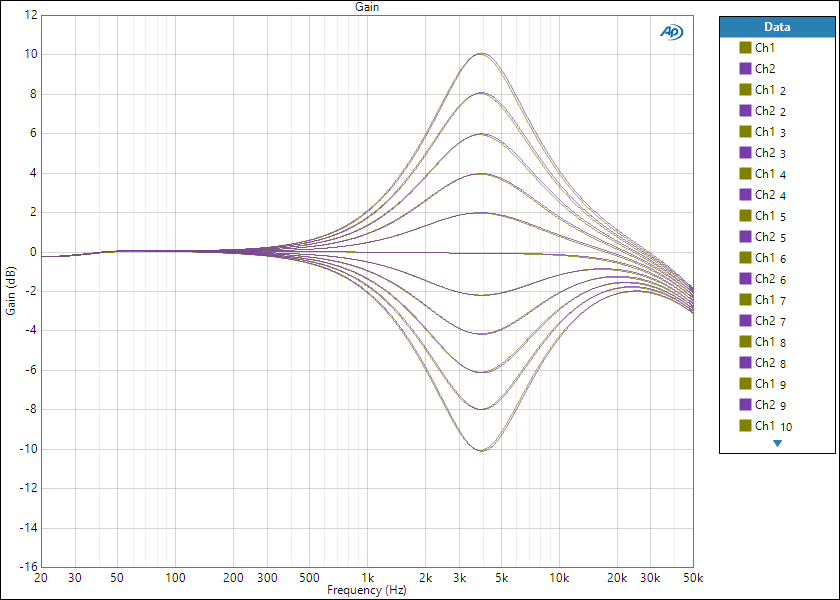Viewport: 840px width, 600px height.
Task: Expand legend with the down arrow
Action: click(777, 444)
